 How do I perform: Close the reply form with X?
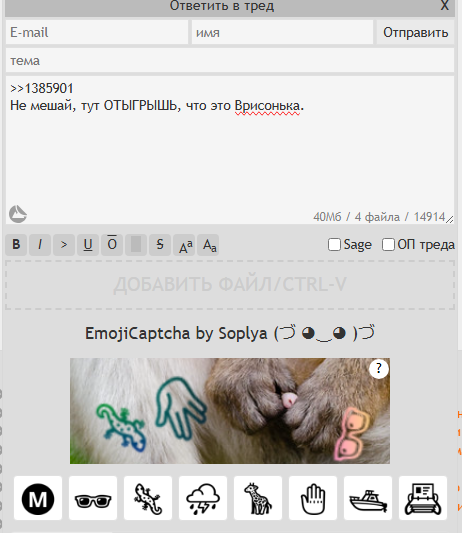click(445, 5)
